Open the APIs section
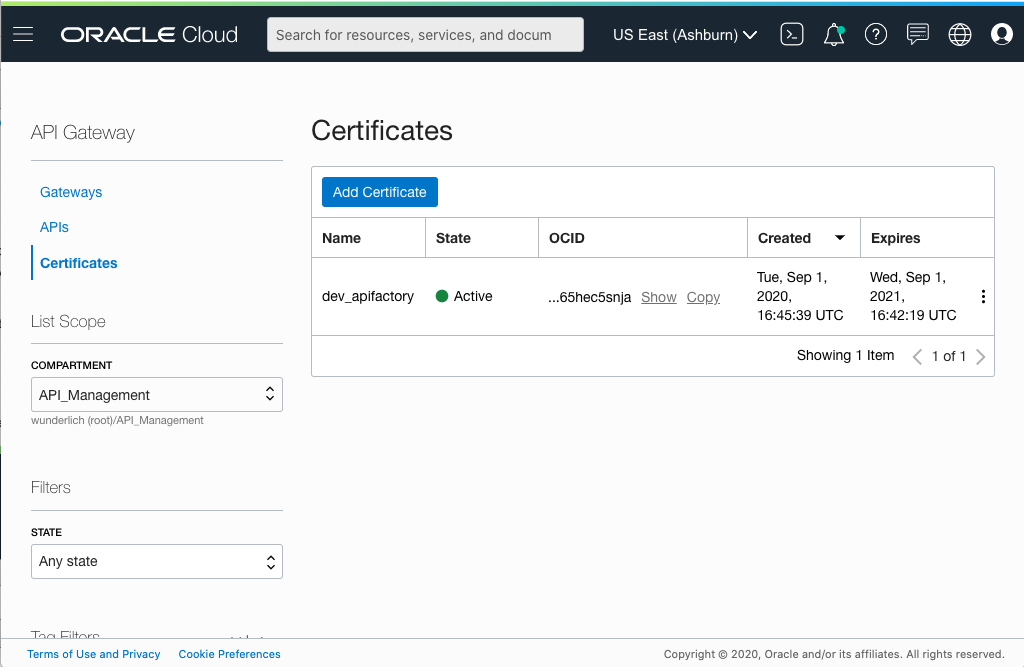The width and height of the screenshot is (1024, 667). tap(54, 227)
